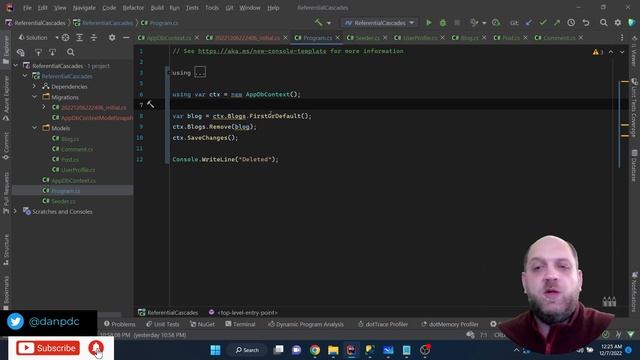Open the Solution explorer options gear
Image resolution: width=640 pixels, height=360 pixels.
point(112,38)
